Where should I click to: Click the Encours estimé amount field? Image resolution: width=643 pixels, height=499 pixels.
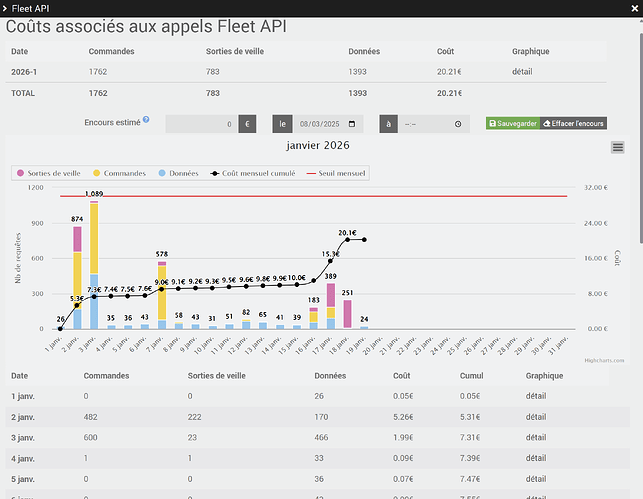coord(201,124)
